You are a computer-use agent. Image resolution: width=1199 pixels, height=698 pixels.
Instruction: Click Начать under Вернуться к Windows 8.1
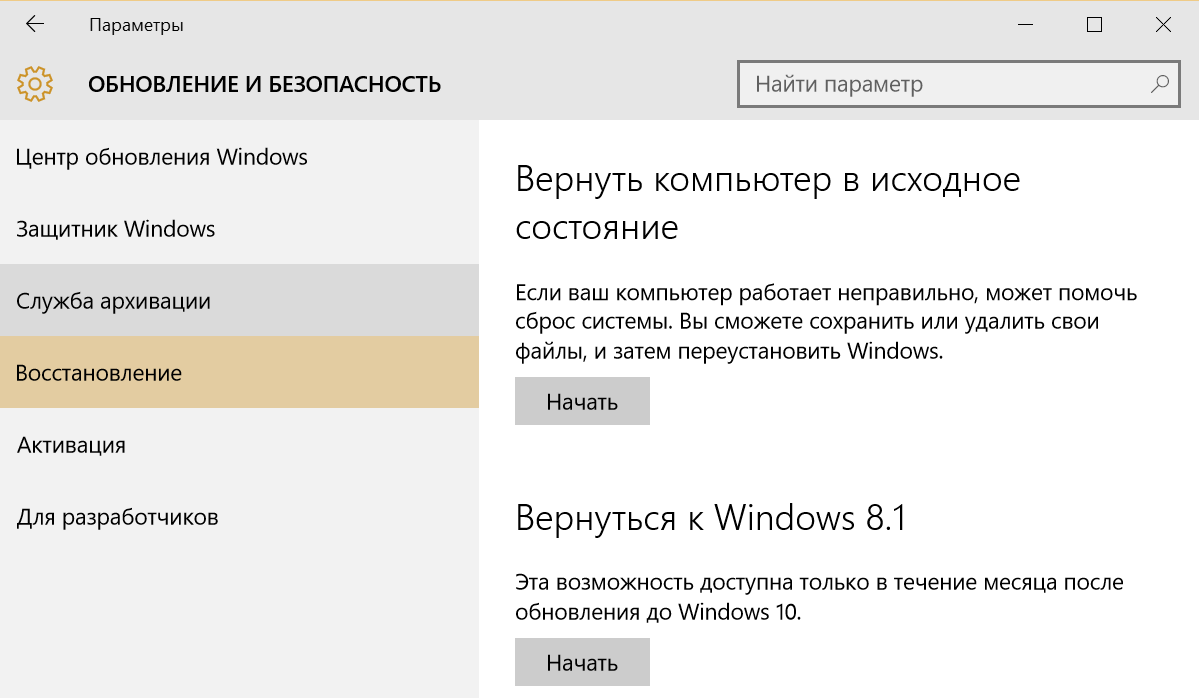tap(582, 662)
